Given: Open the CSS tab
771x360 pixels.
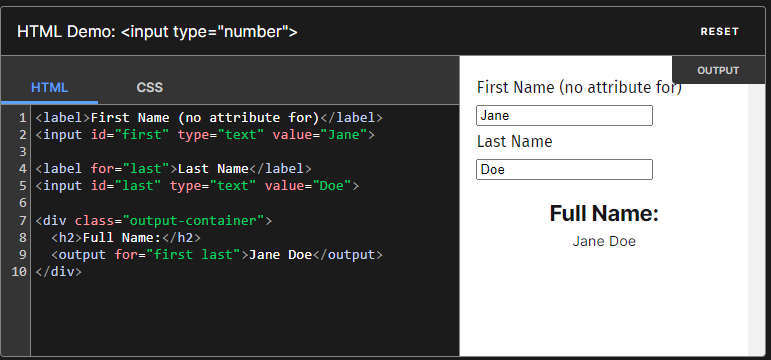Looking at the screenshot, I should pos(149,88).
